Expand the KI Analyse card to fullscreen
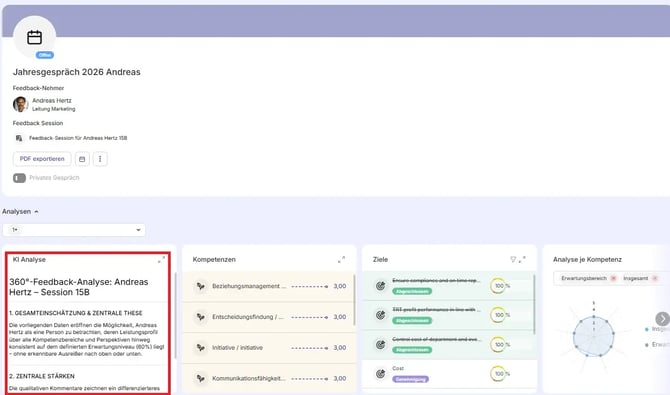Screen dimensions: 670x395 161,259
